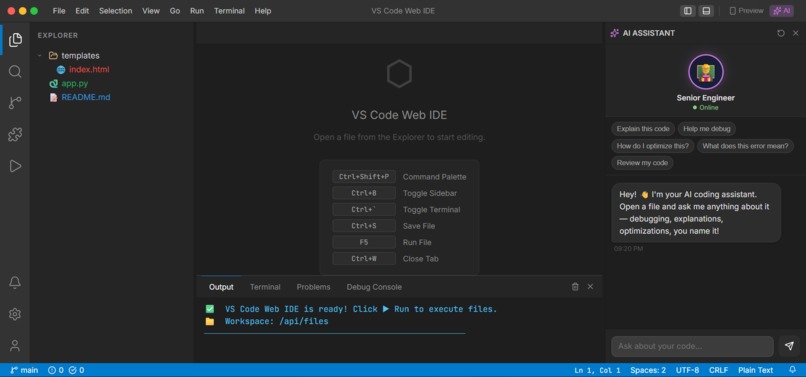
Task: Click the EXPLORER panel header
Action: point(58,35)
